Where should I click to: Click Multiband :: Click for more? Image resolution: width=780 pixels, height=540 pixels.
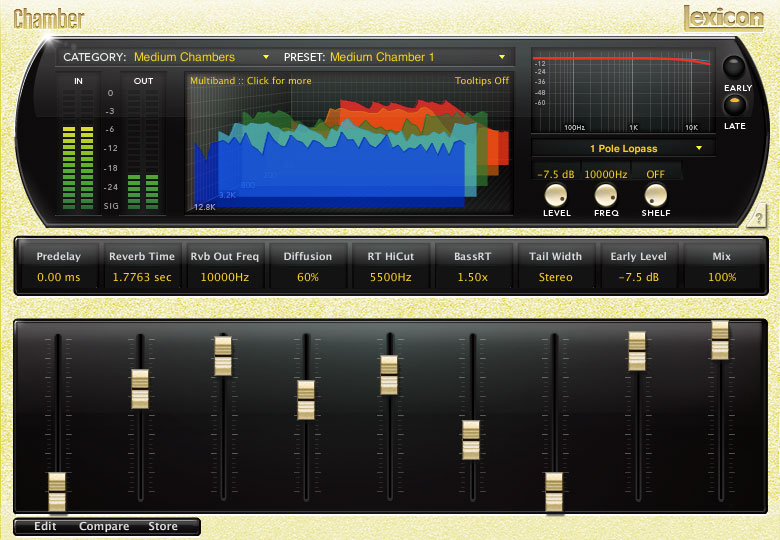251,81
